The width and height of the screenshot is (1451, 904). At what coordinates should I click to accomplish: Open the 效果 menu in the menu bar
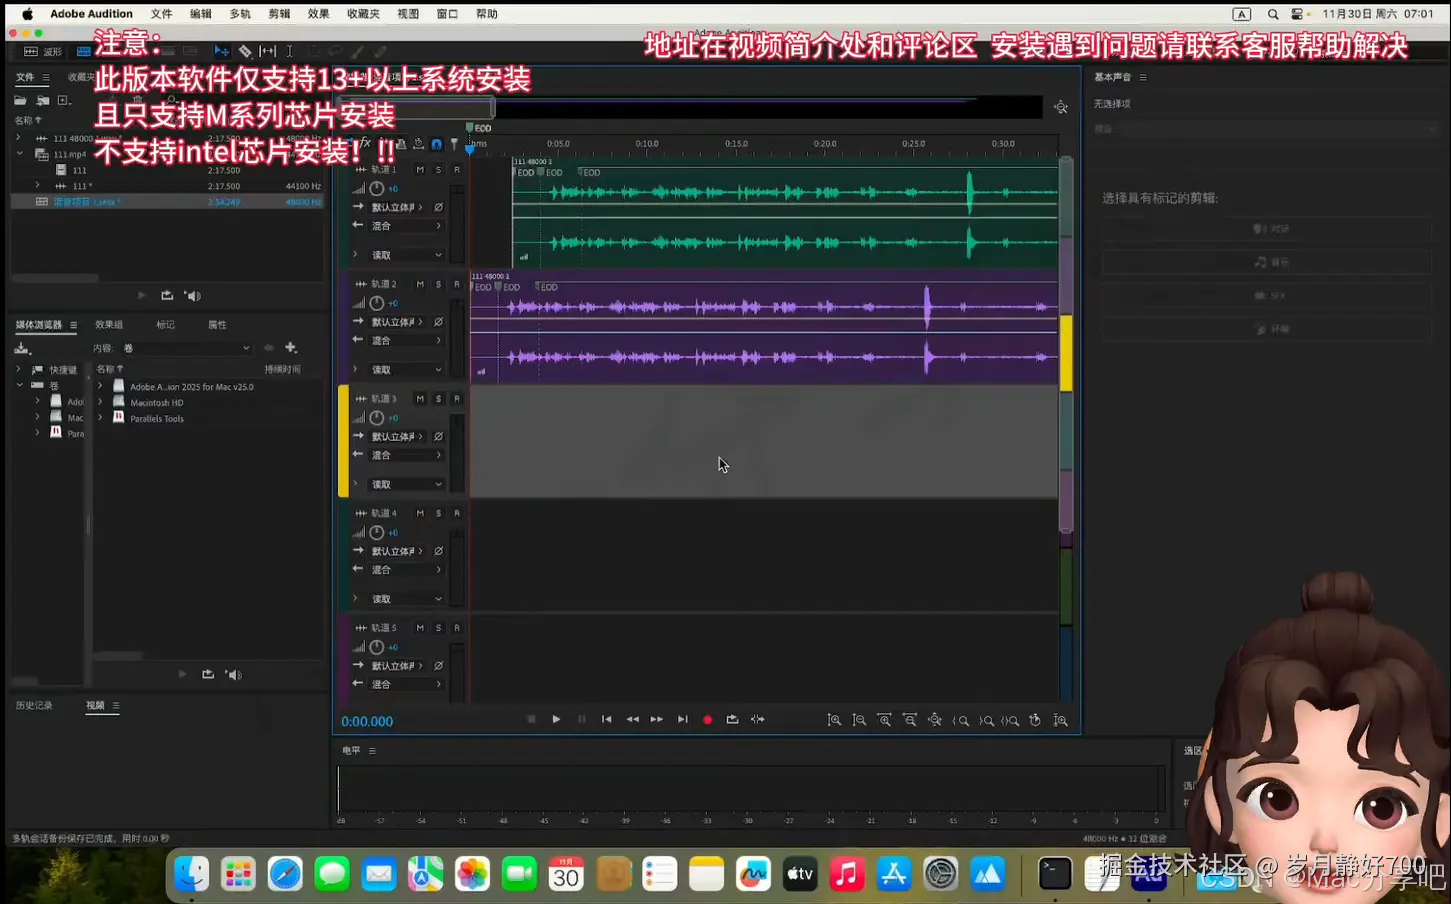point(319,13)
